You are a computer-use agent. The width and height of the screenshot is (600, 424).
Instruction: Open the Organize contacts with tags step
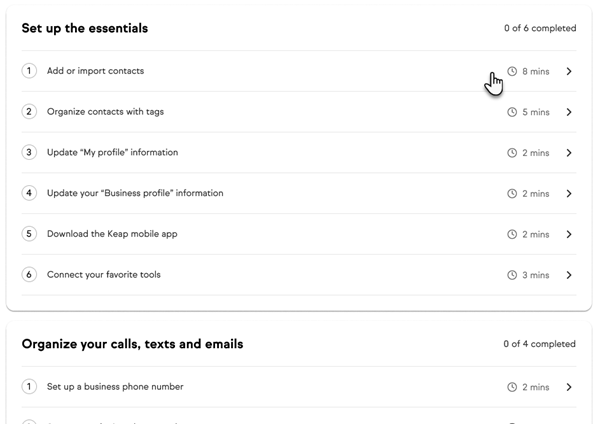click(x=105, y=112)
